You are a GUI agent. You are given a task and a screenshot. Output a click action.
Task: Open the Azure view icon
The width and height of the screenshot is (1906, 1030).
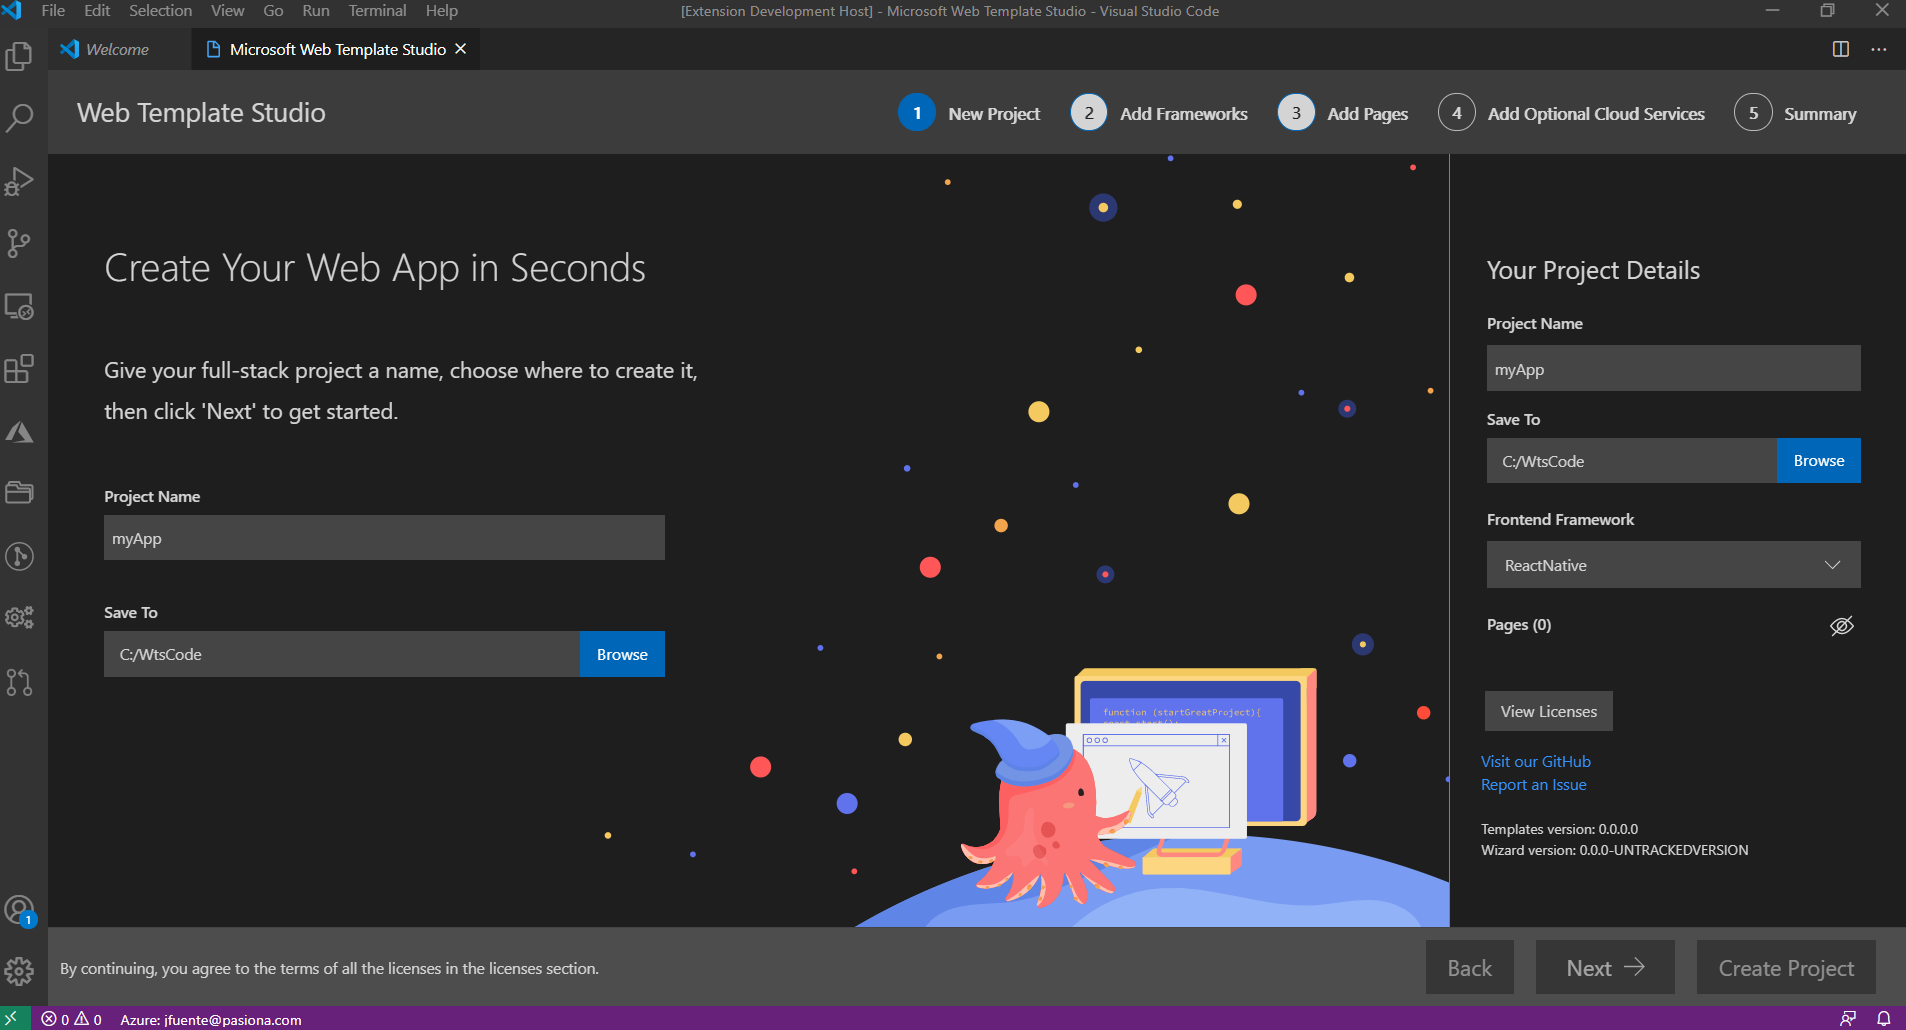tap(19, 431)
